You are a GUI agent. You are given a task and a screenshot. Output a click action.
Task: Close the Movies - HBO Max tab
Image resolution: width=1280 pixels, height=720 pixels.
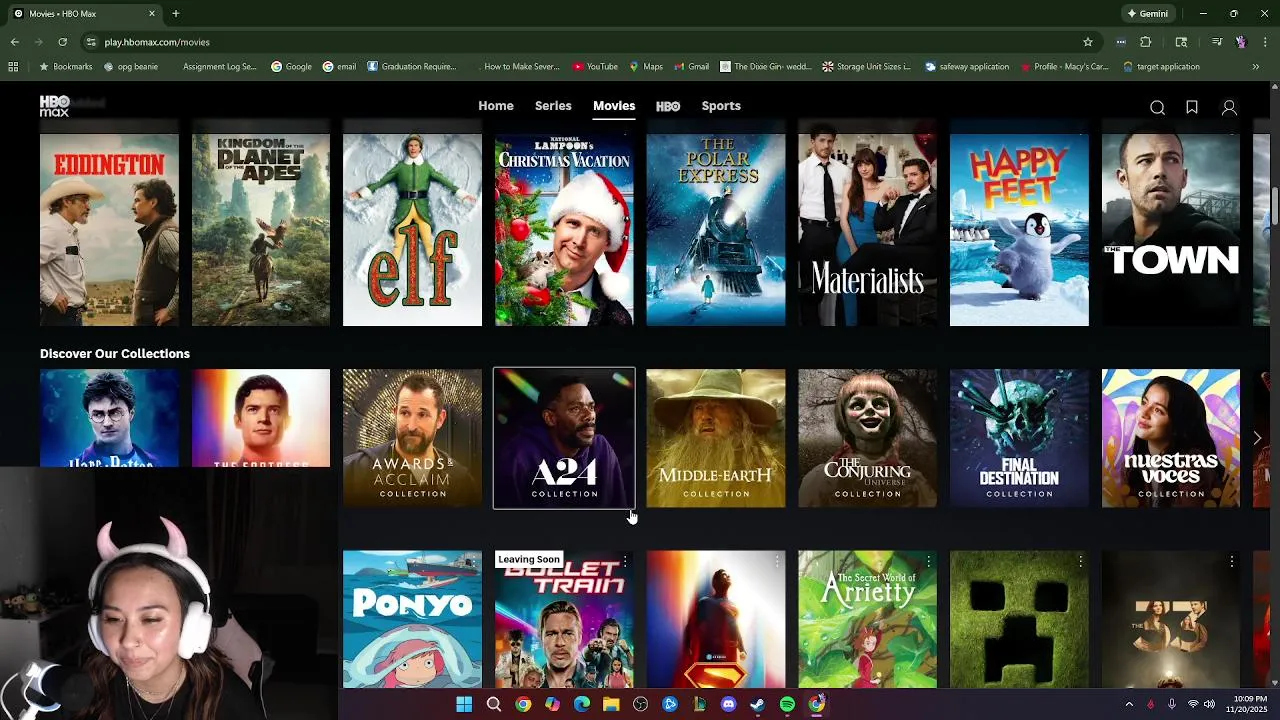(x=152, y=14)
